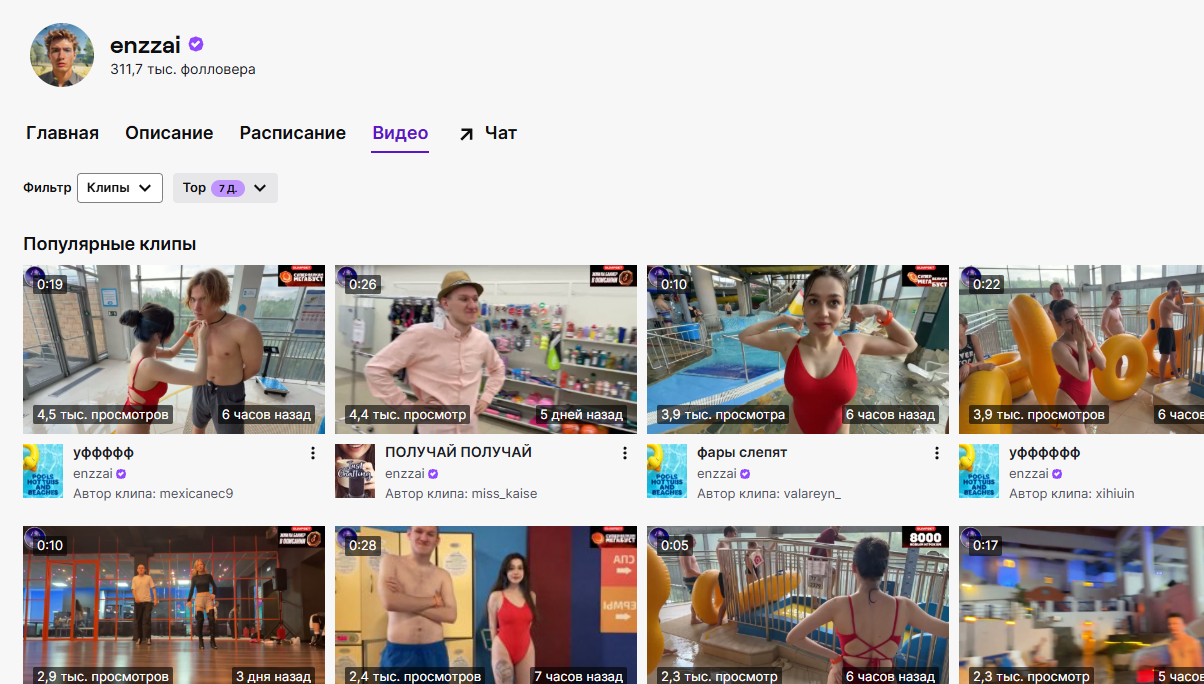Play the фары слепят clip thumbnail
Viewport: 1204px width, 684px height.
click(798, 349)
